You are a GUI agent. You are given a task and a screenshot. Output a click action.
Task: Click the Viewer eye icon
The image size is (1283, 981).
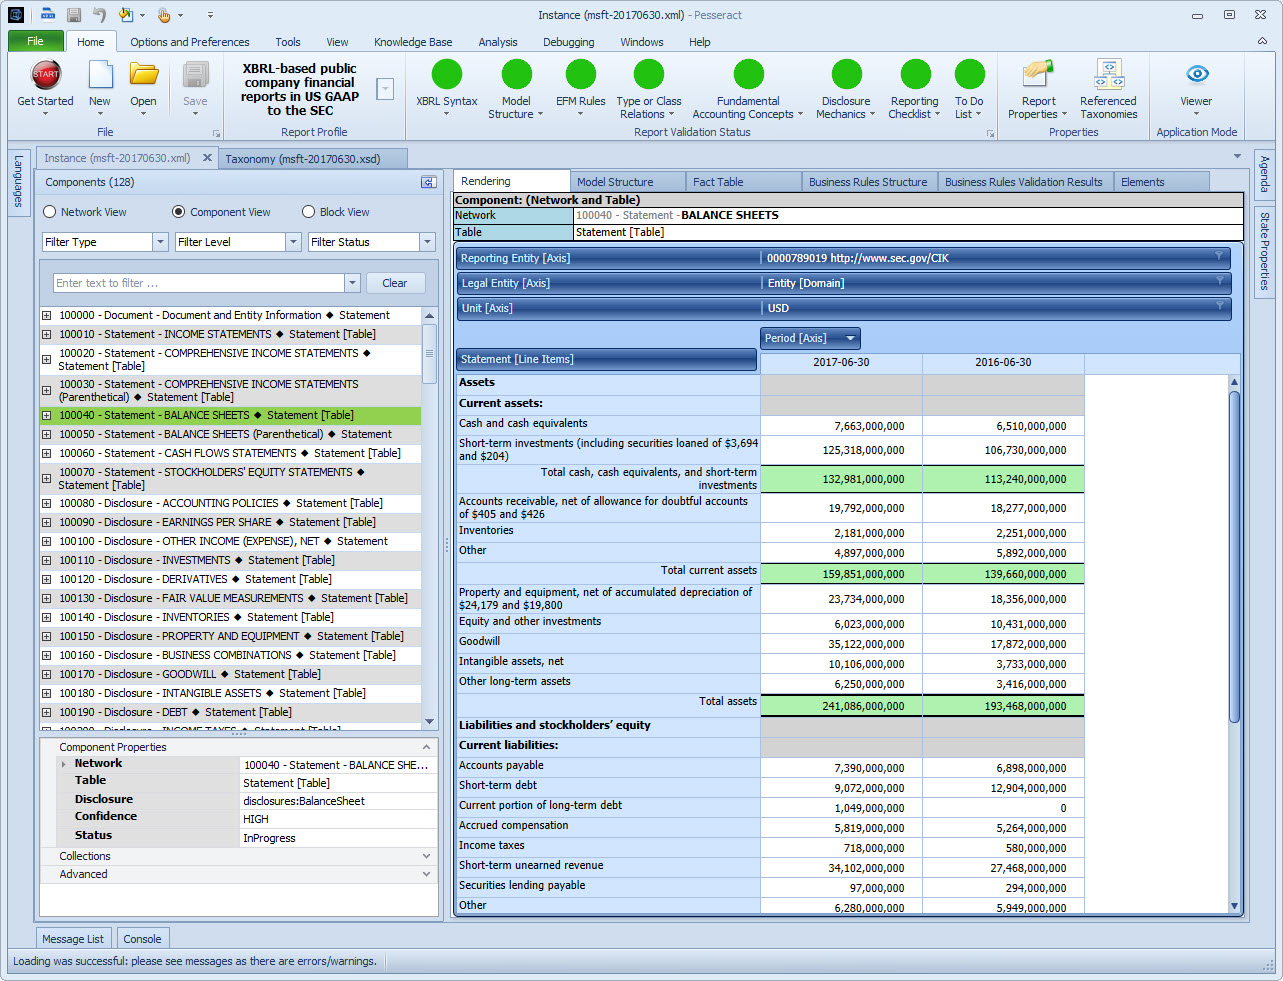(x=1197, y=74)
